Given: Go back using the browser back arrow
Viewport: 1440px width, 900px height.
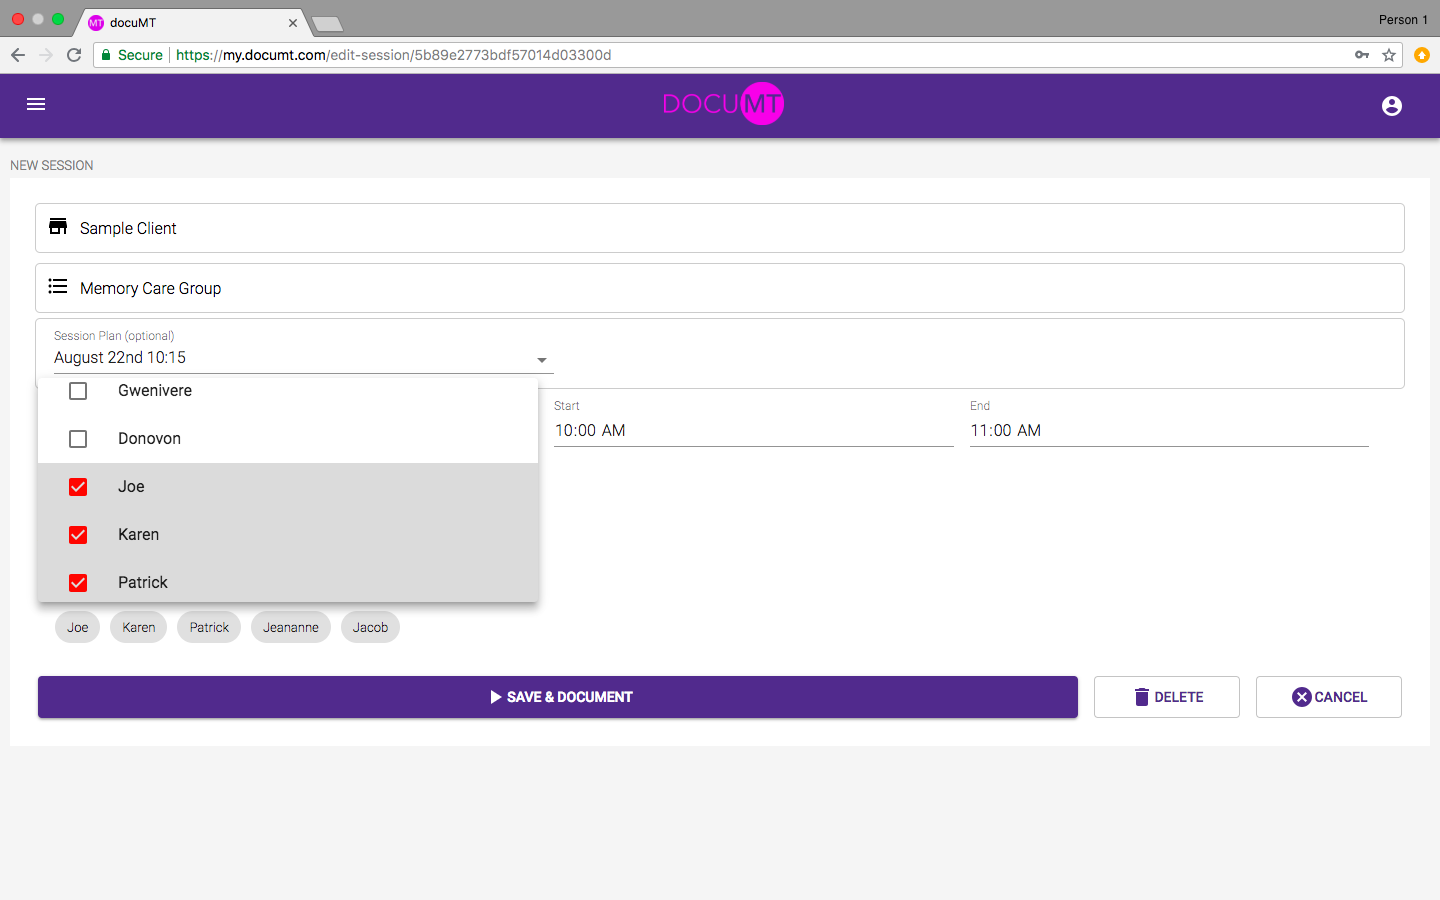Looking at the screenshot, I should point(18,55).
